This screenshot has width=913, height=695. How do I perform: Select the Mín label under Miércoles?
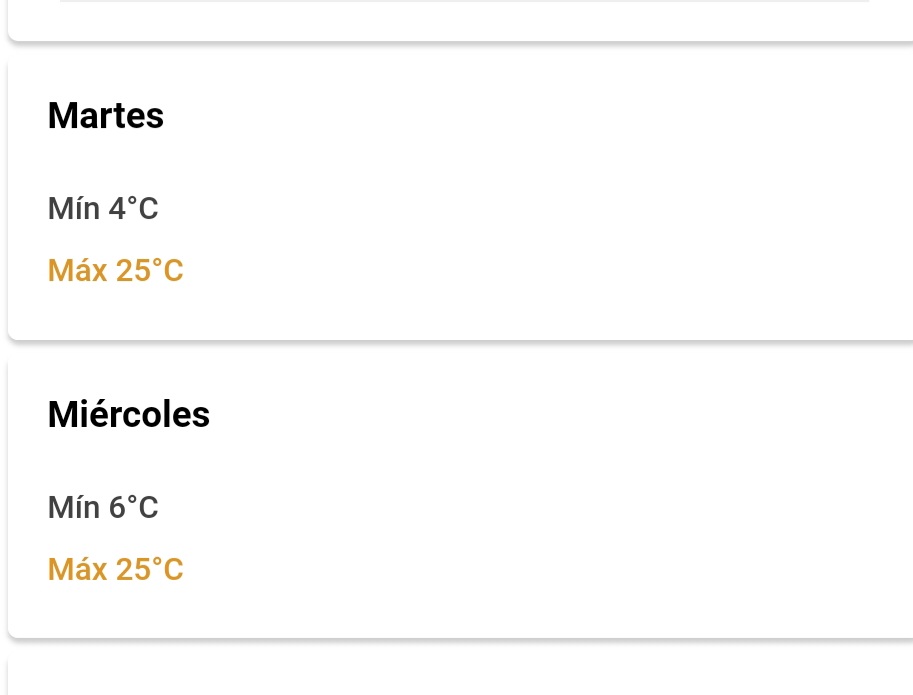[x=74, y=508]
